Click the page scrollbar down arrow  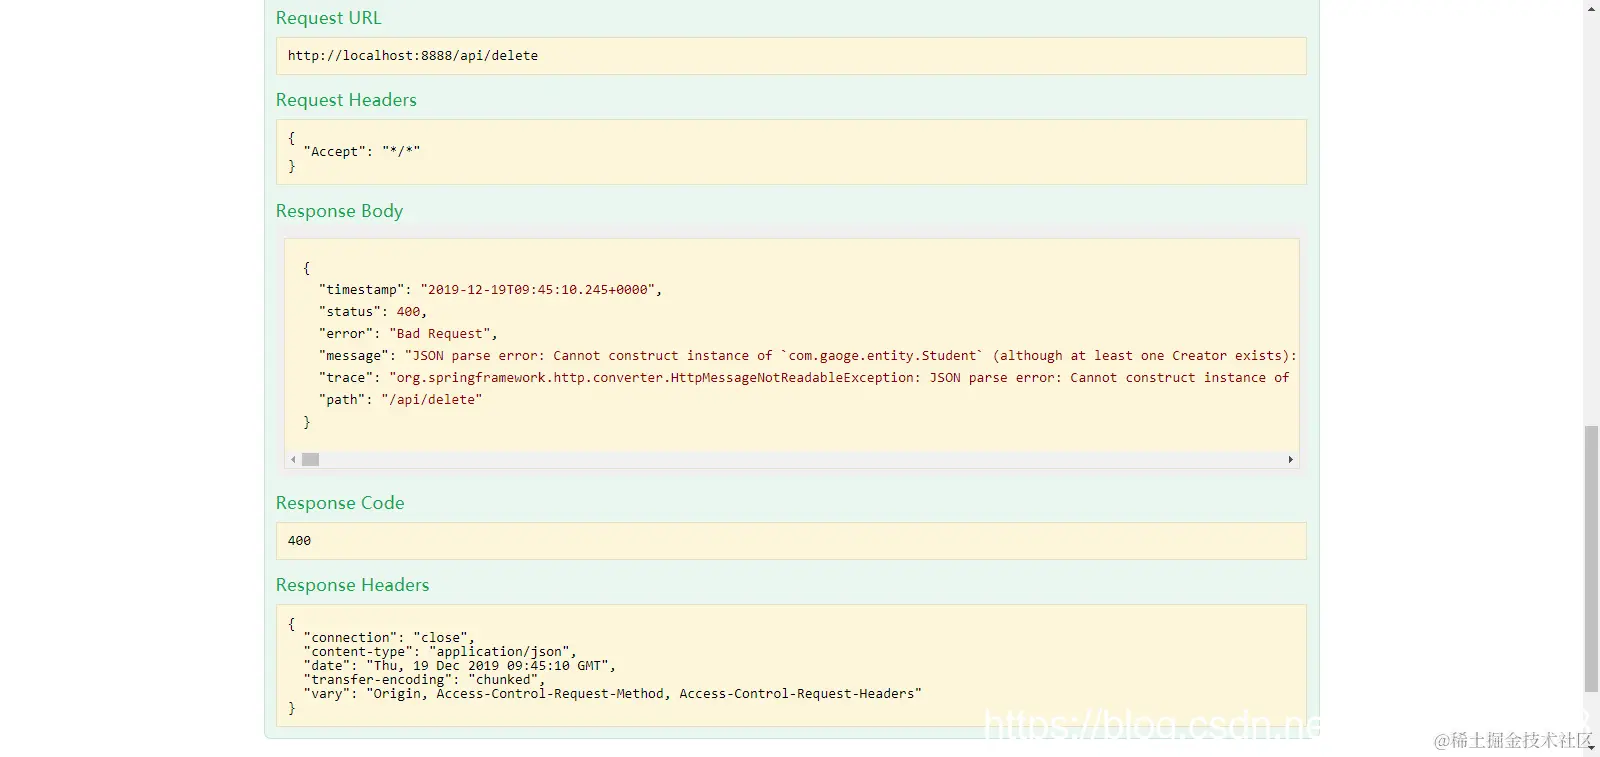point(1591,749)
